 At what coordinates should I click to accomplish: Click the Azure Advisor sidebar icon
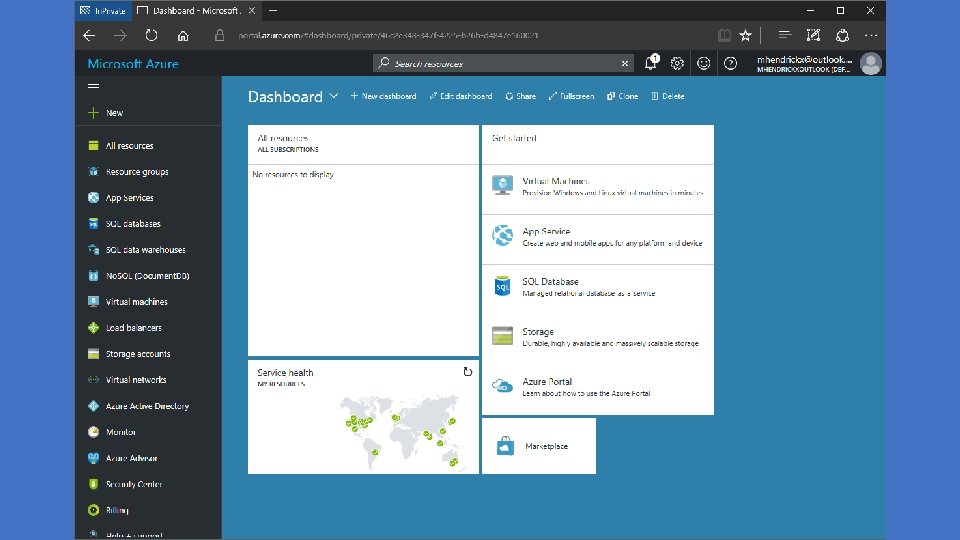coord(93,458)
